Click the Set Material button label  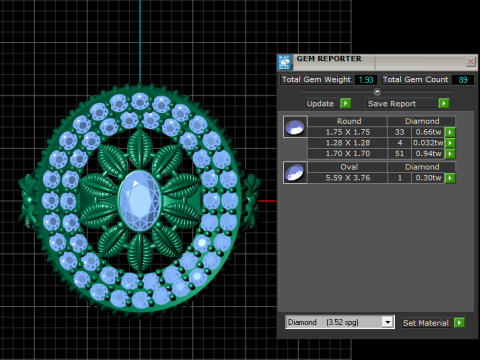tap(426, 323)
